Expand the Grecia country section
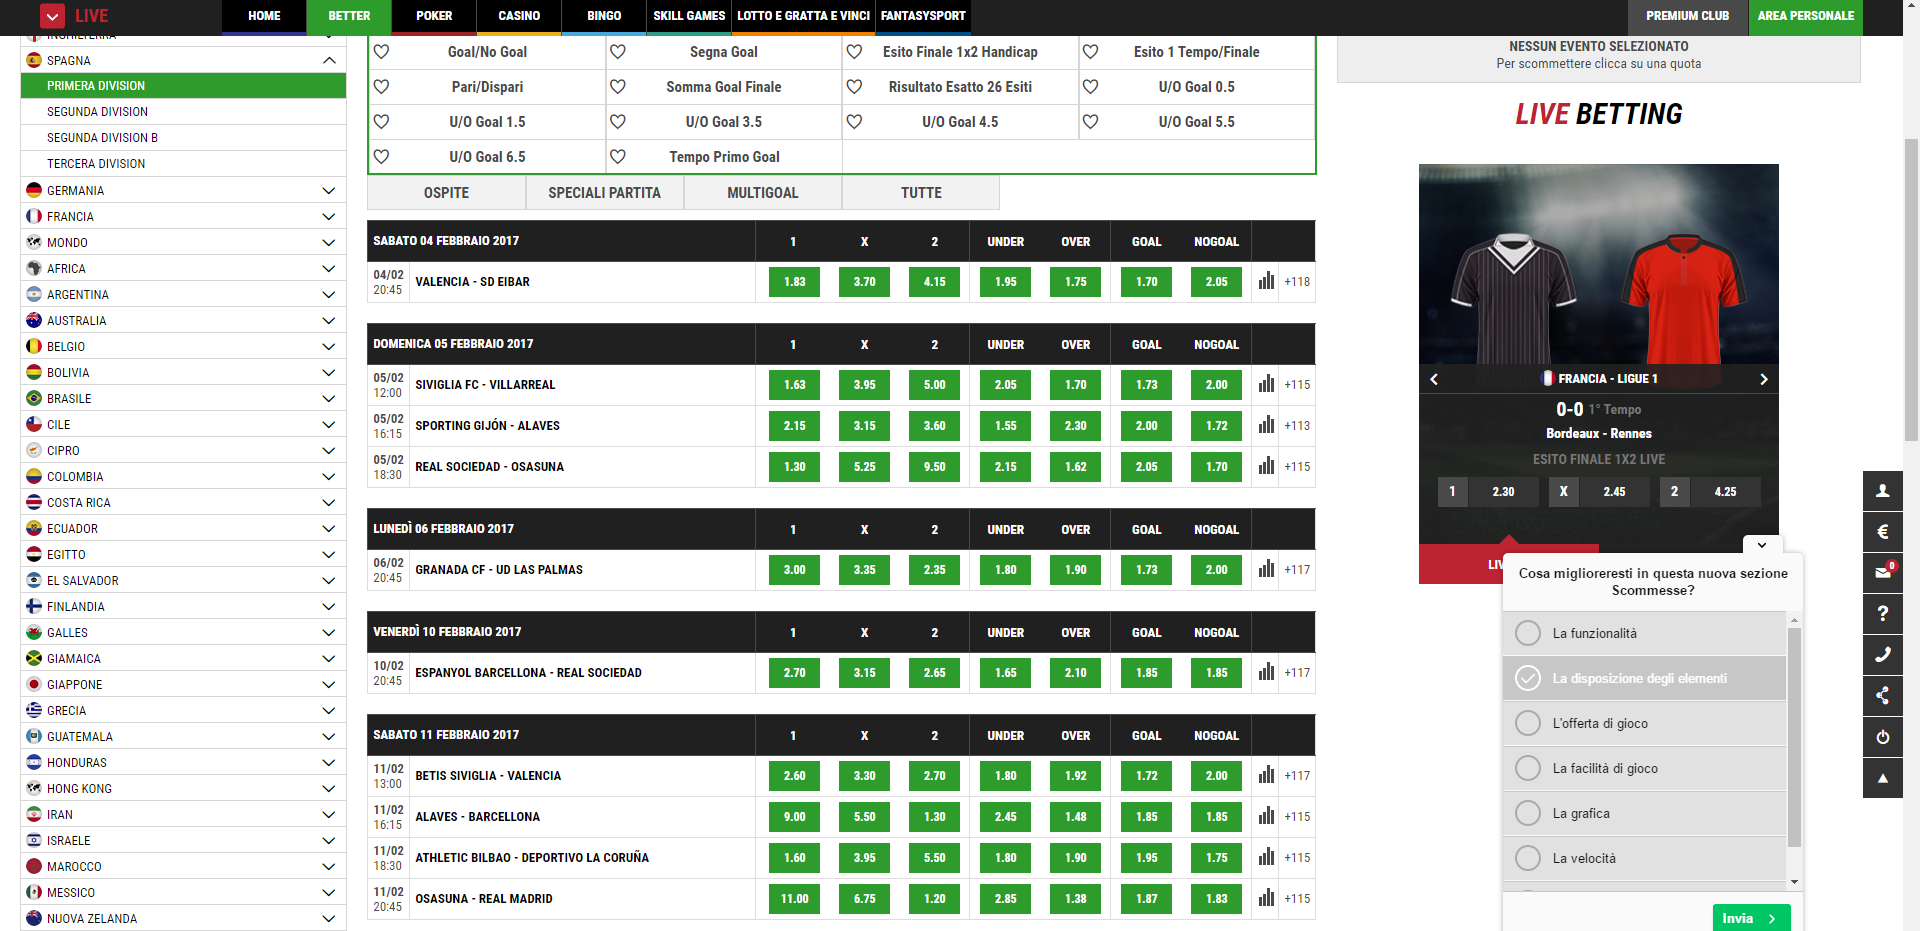 click(x=328, y=711)
